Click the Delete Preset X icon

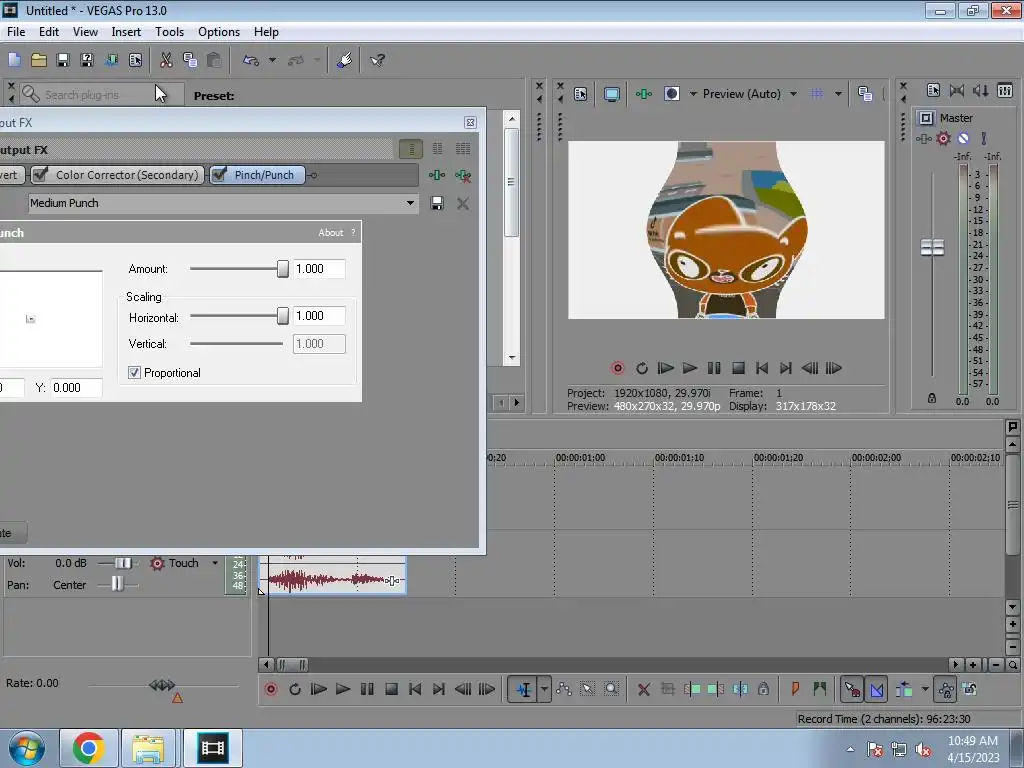click(463, 204)
